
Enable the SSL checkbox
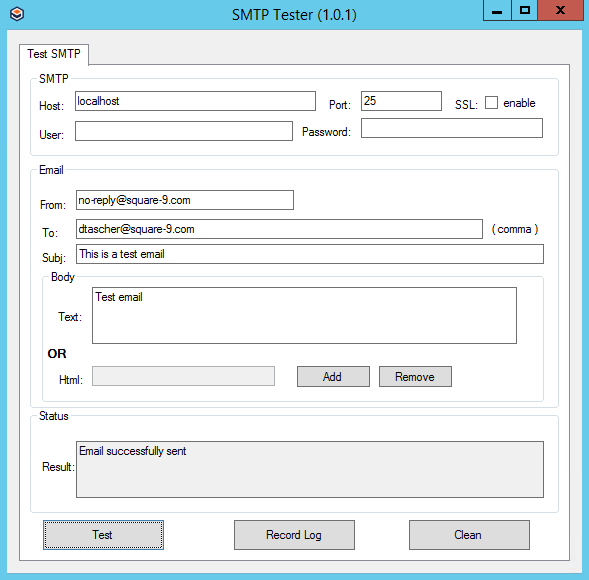tap(491, 103)
